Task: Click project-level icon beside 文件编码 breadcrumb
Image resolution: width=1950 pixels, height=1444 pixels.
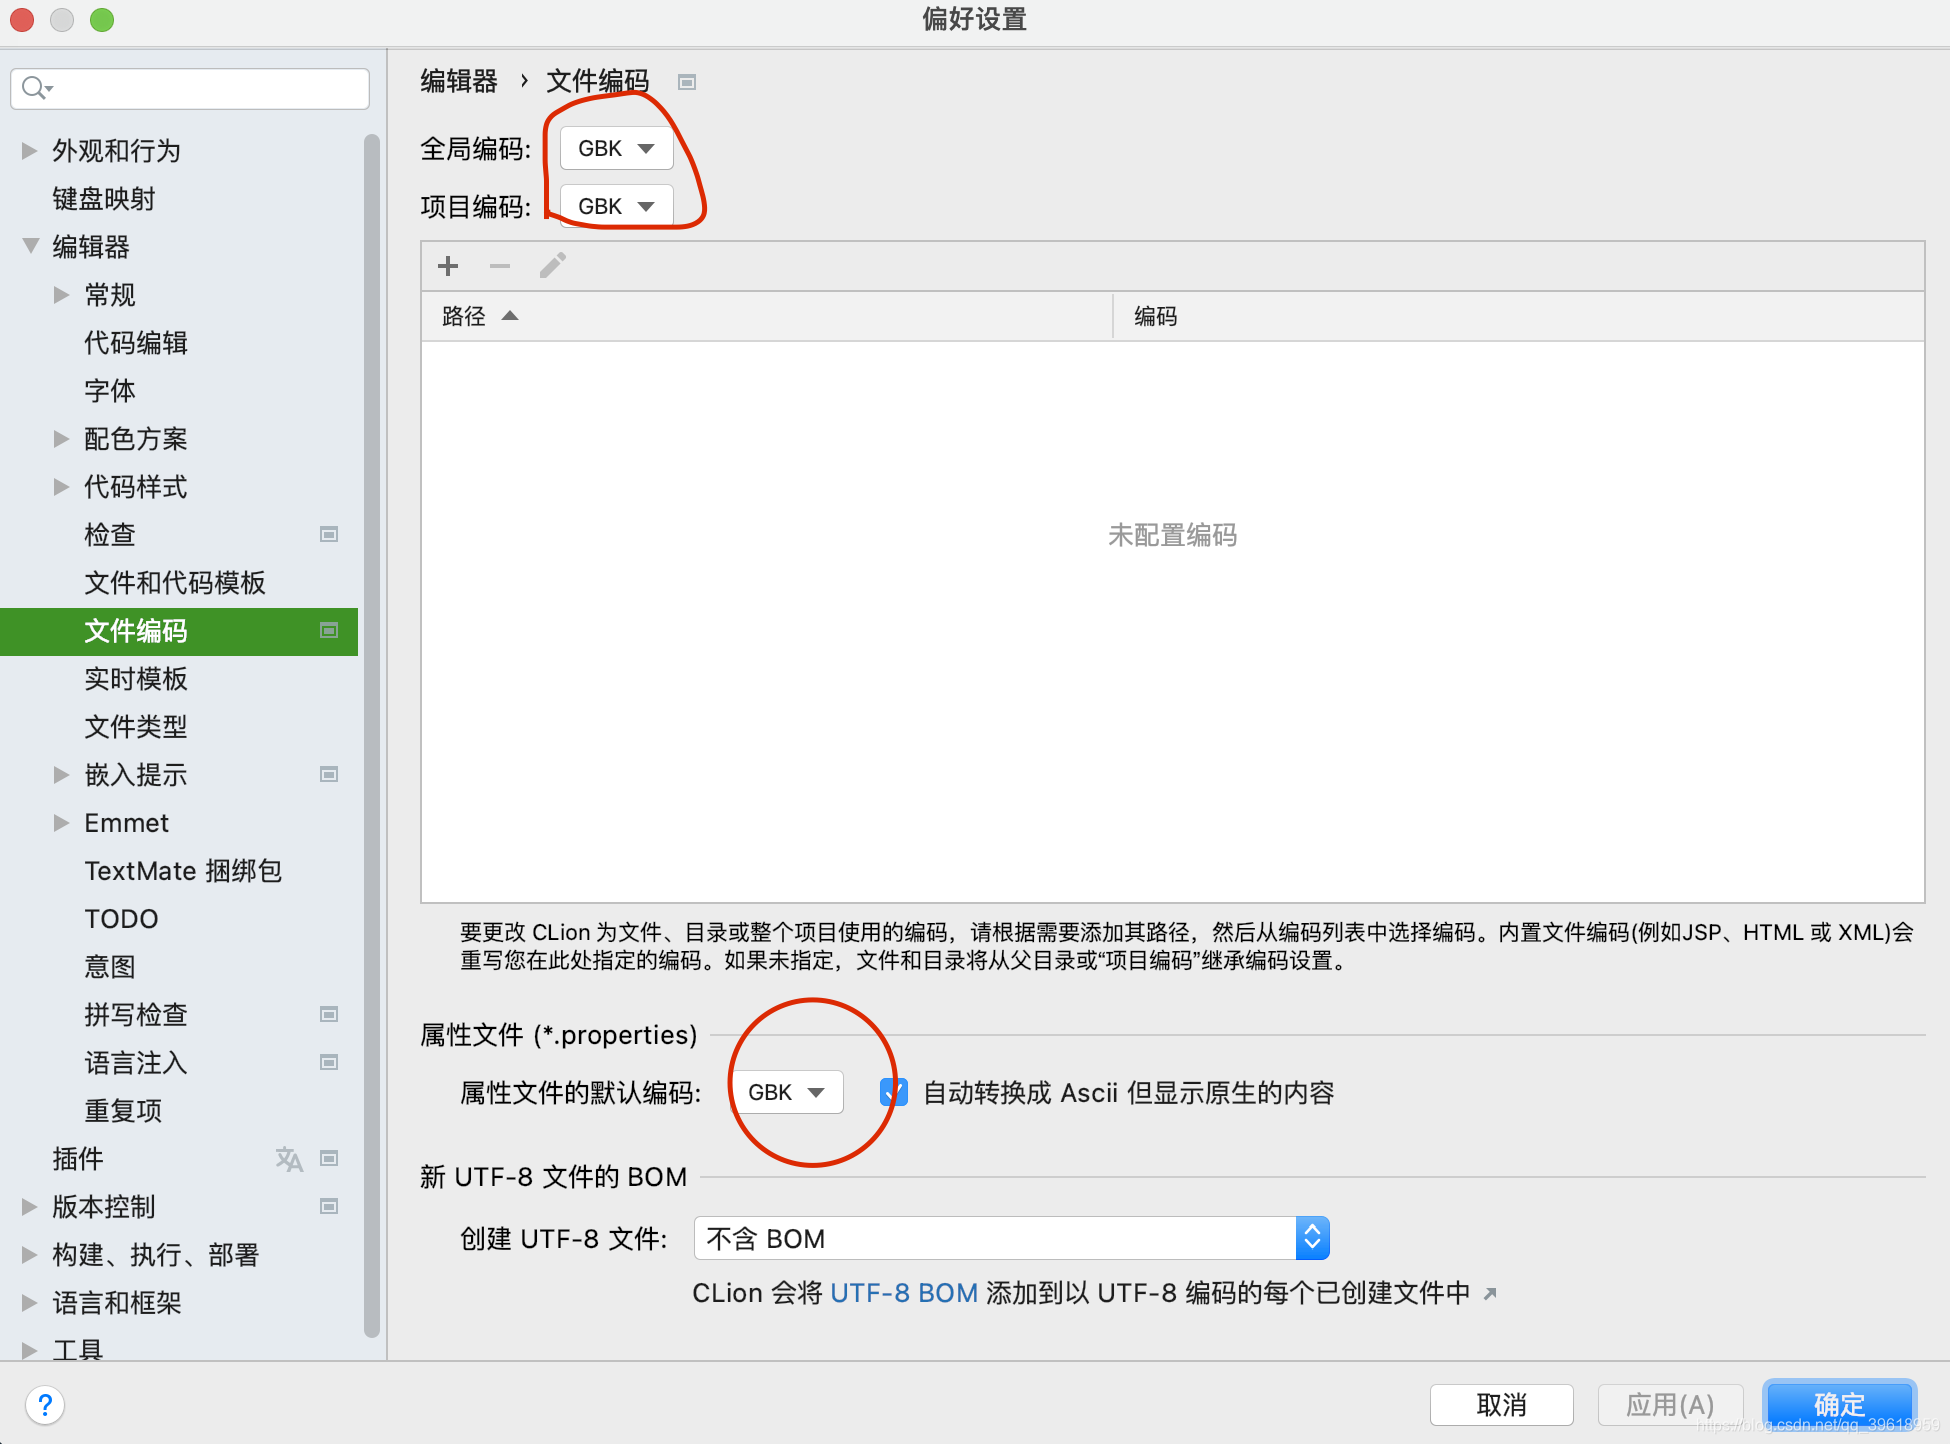Action: coord(687,82)
